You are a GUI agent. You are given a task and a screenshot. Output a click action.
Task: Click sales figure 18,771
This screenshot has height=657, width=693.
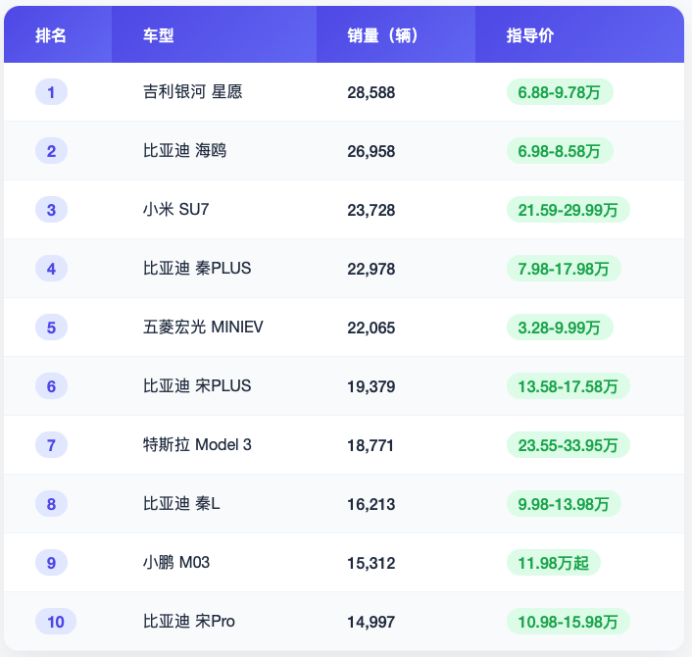pos(370,445)
